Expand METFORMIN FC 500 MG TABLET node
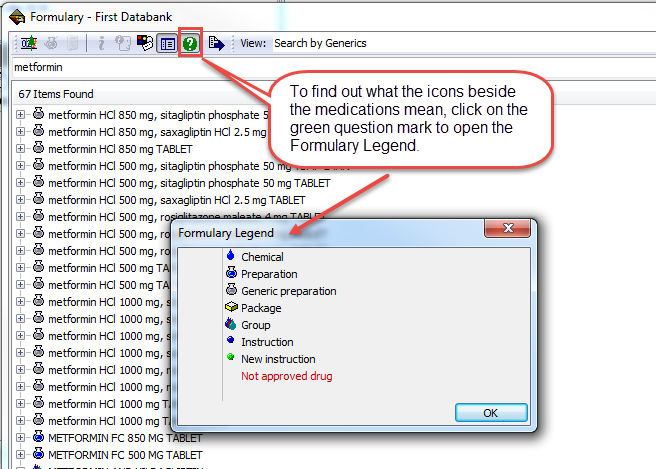656x469 pixels. coord(21,454)
